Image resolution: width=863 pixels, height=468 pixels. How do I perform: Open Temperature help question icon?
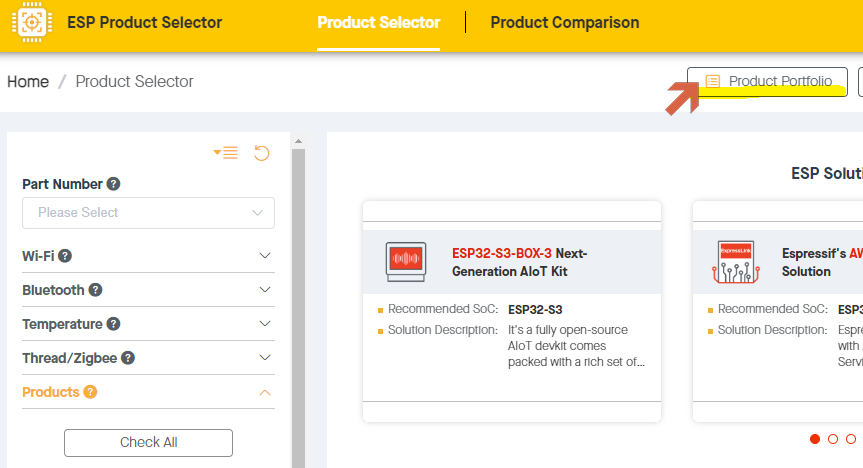click(113, 324)
